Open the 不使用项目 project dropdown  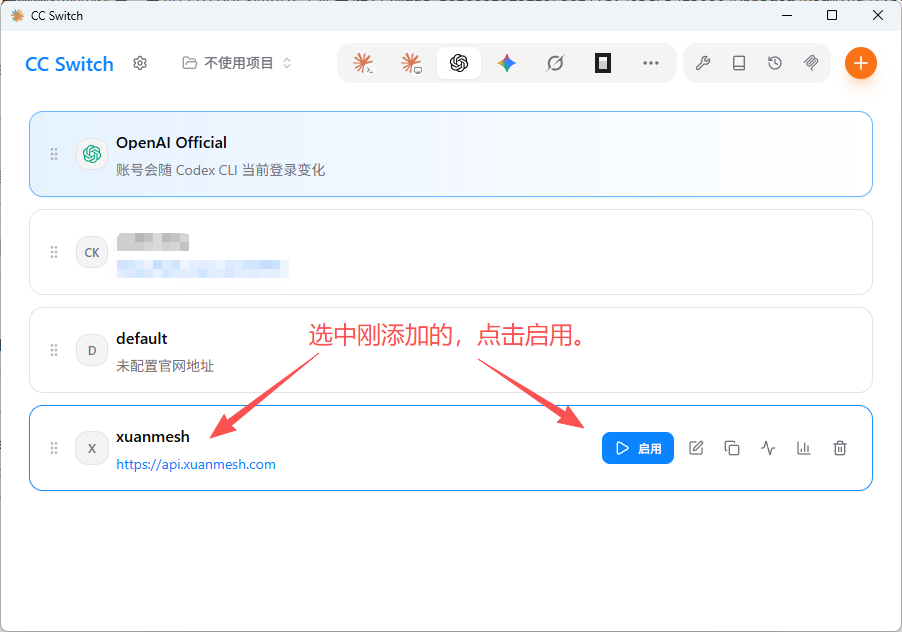[236, 63]
